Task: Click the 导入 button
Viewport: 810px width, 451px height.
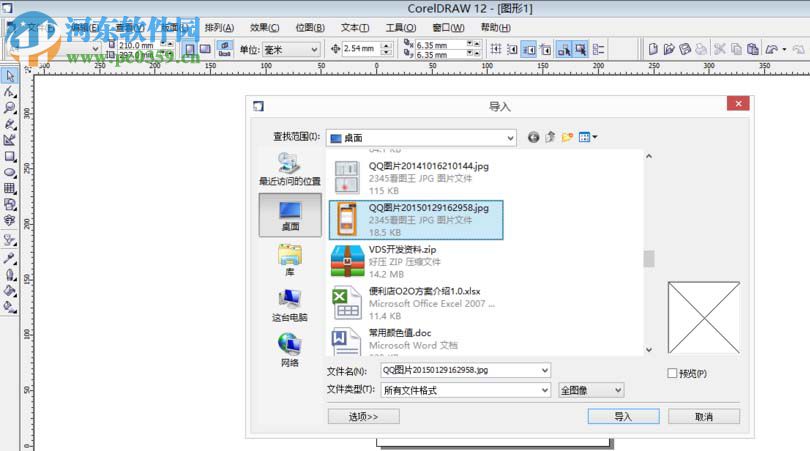Action: pos(623,416)
